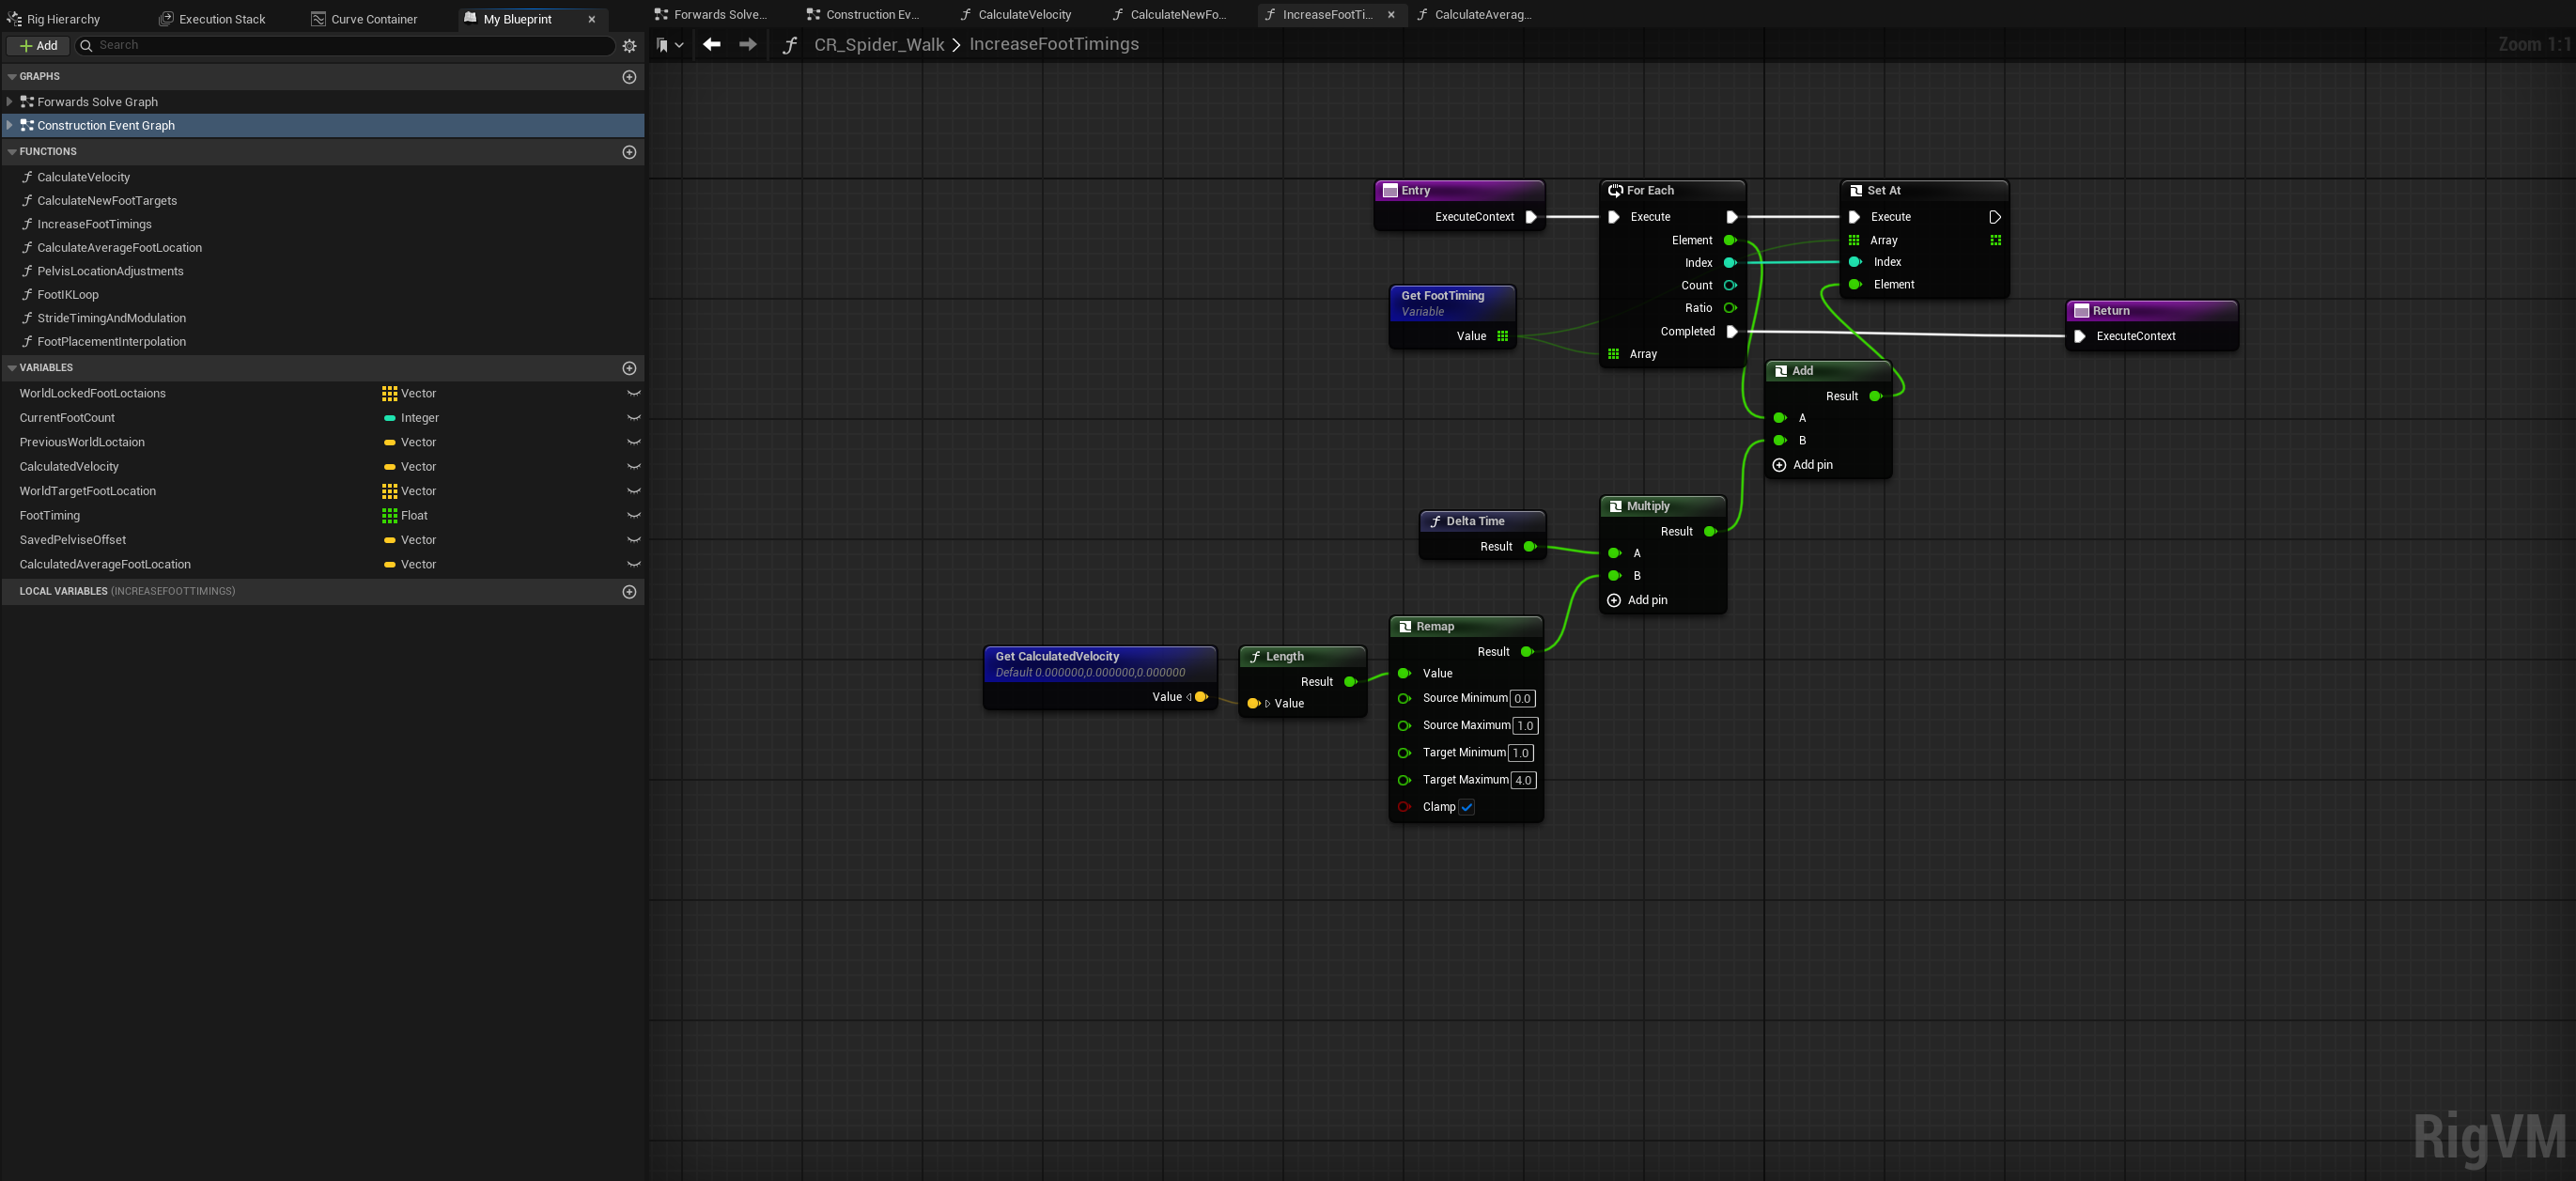2576x1181 pixels.
Task: Open the Vector type dropdown for WorldLockedFootLoctaions
Action: (410, 394)
